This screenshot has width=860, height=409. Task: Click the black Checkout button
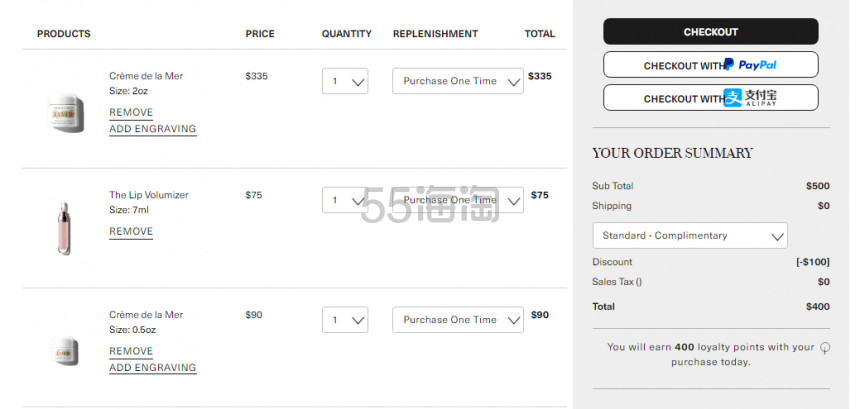point(711,32)
